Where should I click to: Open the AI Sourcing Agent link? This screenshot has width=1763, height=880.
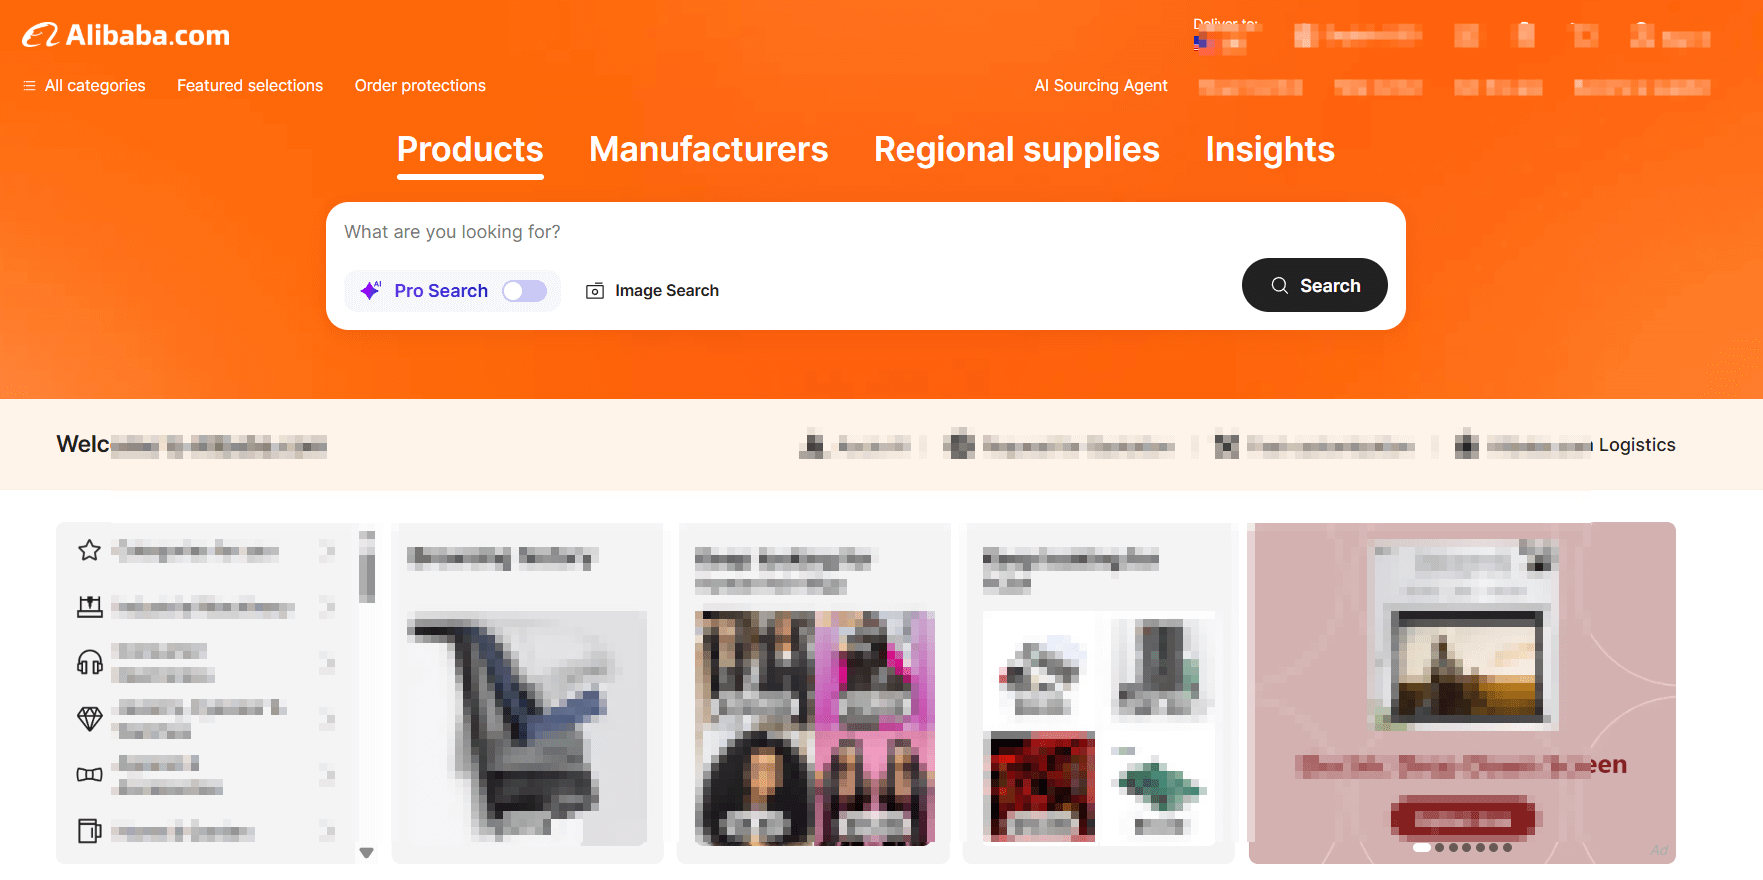1101,86
